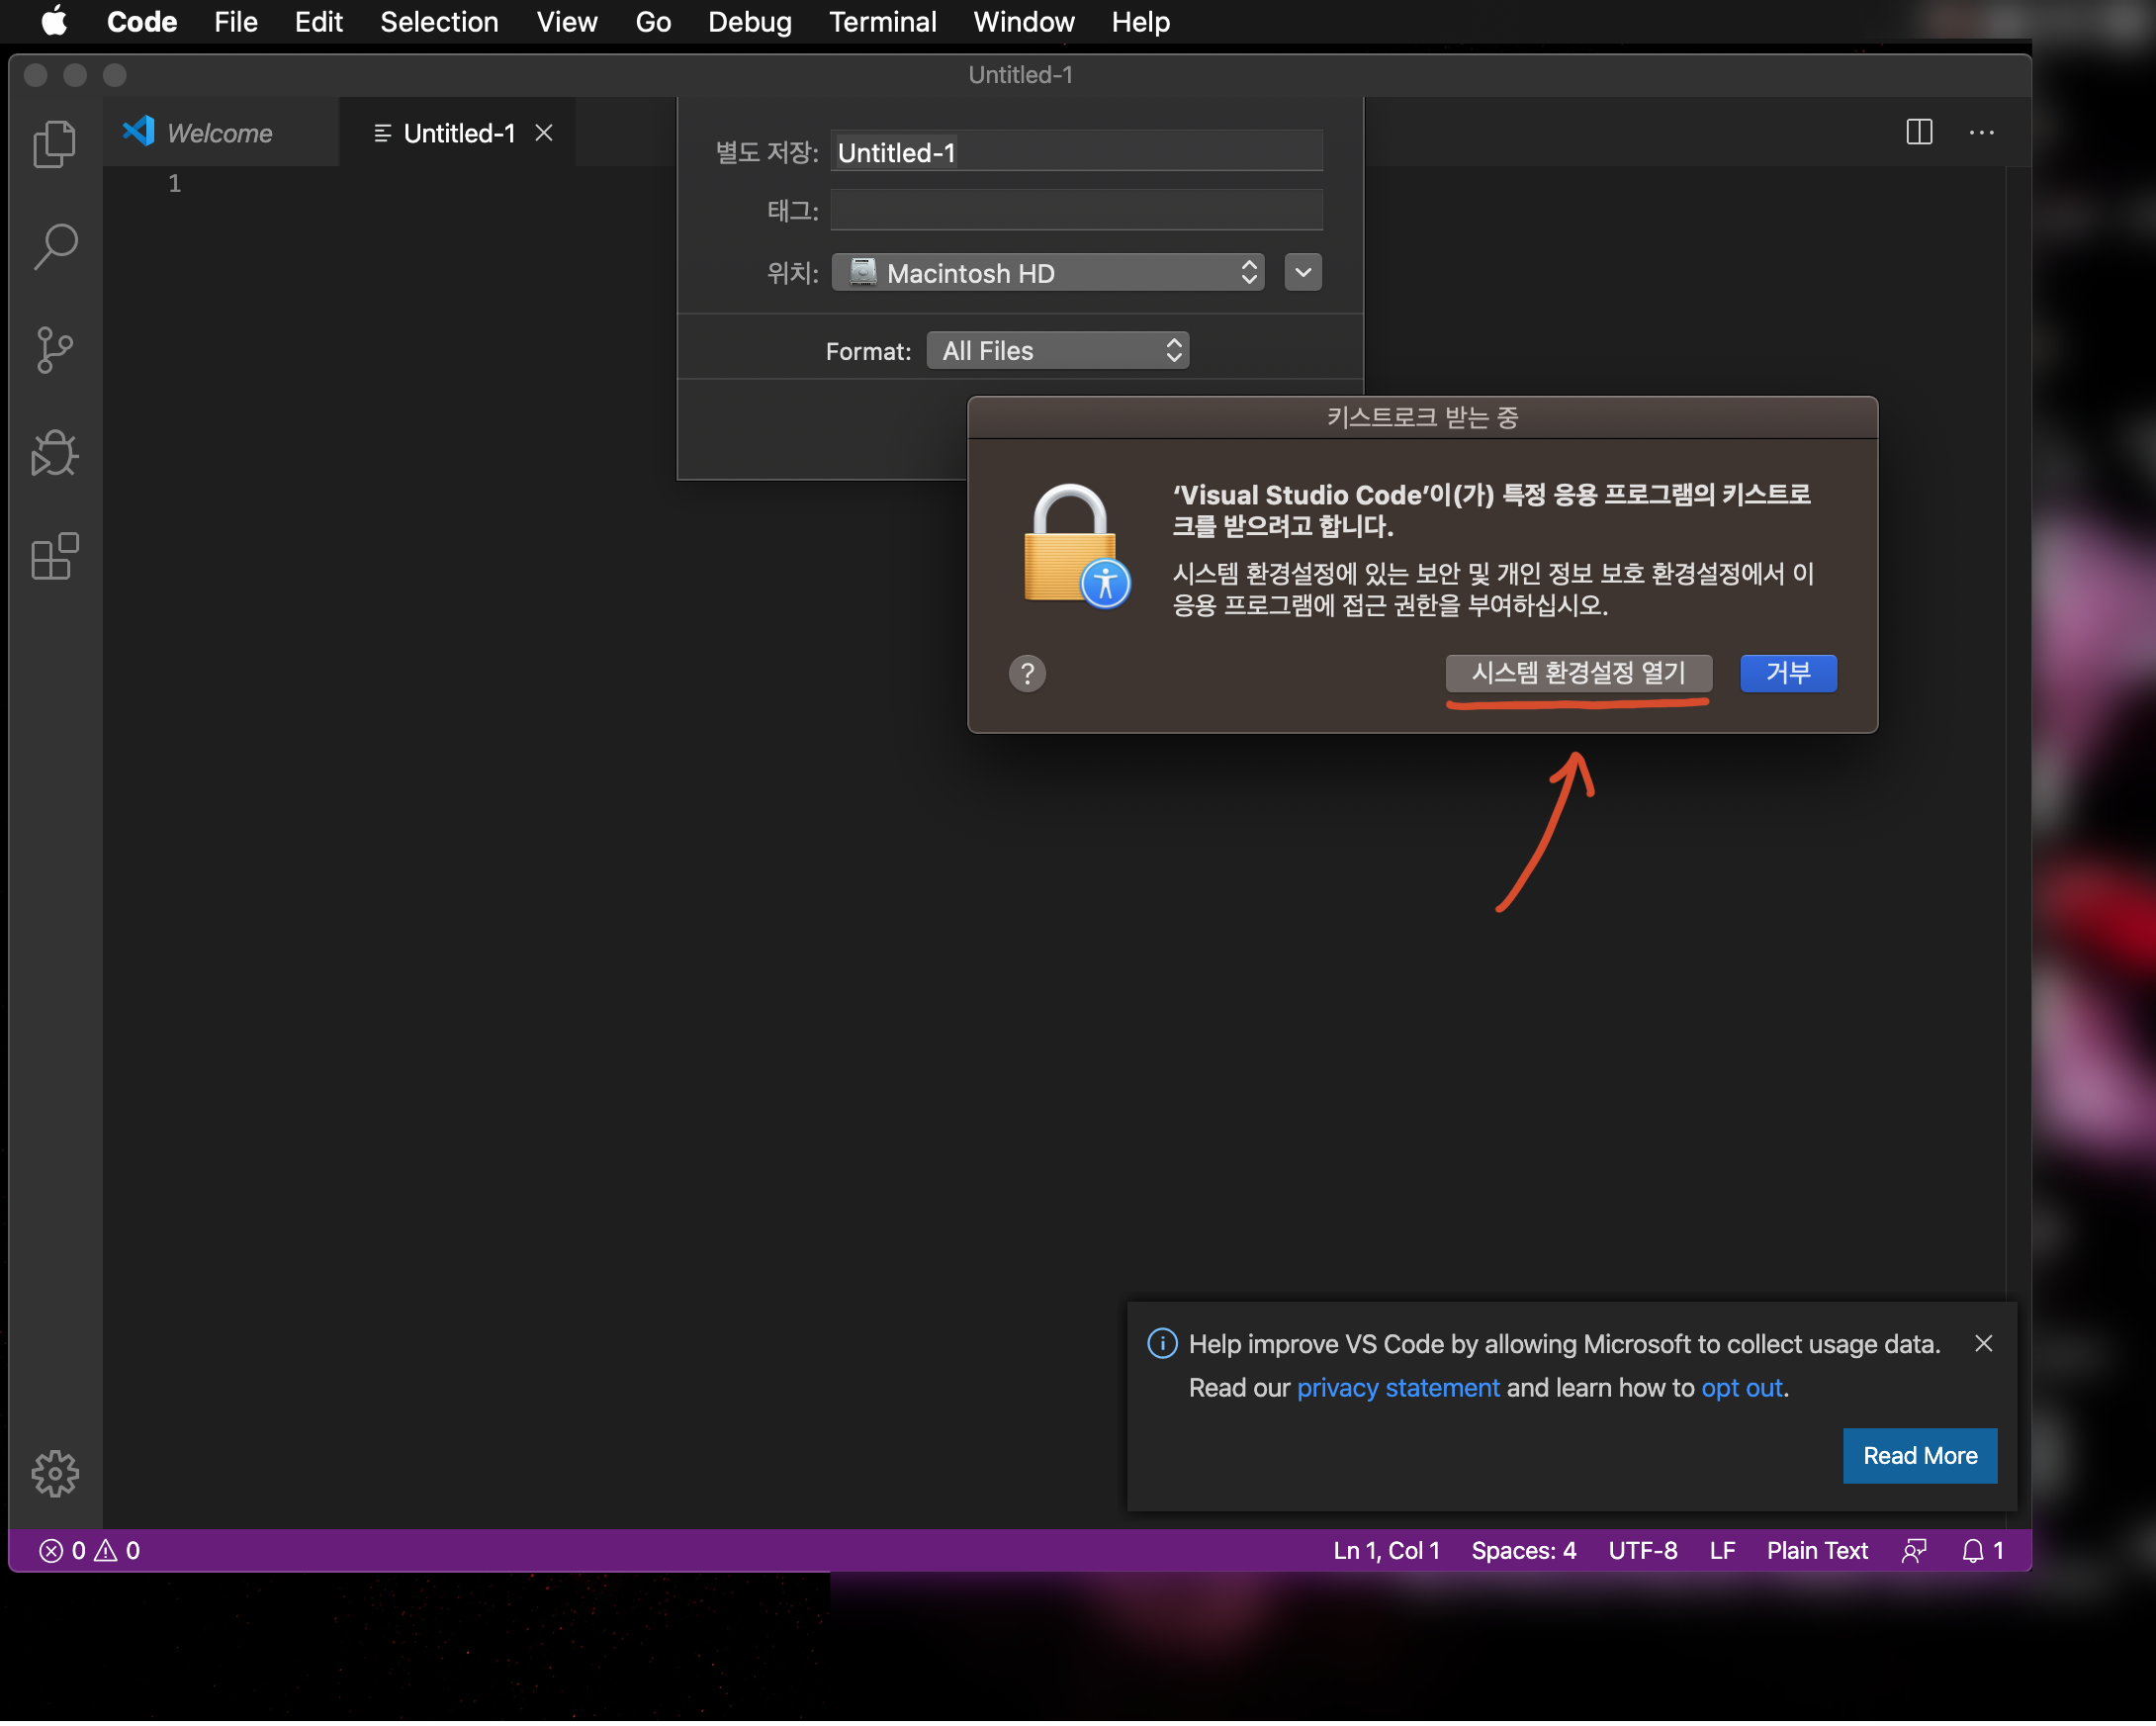Open the All Files format dropdown
This screenshot has width=2156, height=1726.
[x=1057, y=351]
